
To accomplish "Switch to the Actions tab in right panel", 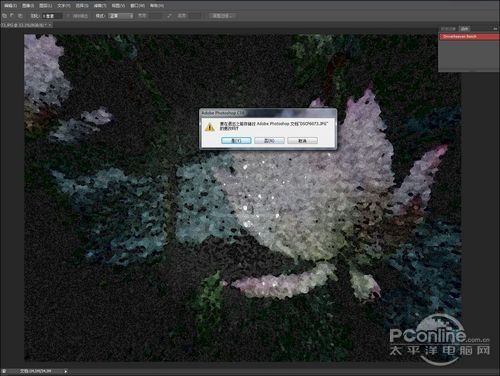I will coord(464,29).
